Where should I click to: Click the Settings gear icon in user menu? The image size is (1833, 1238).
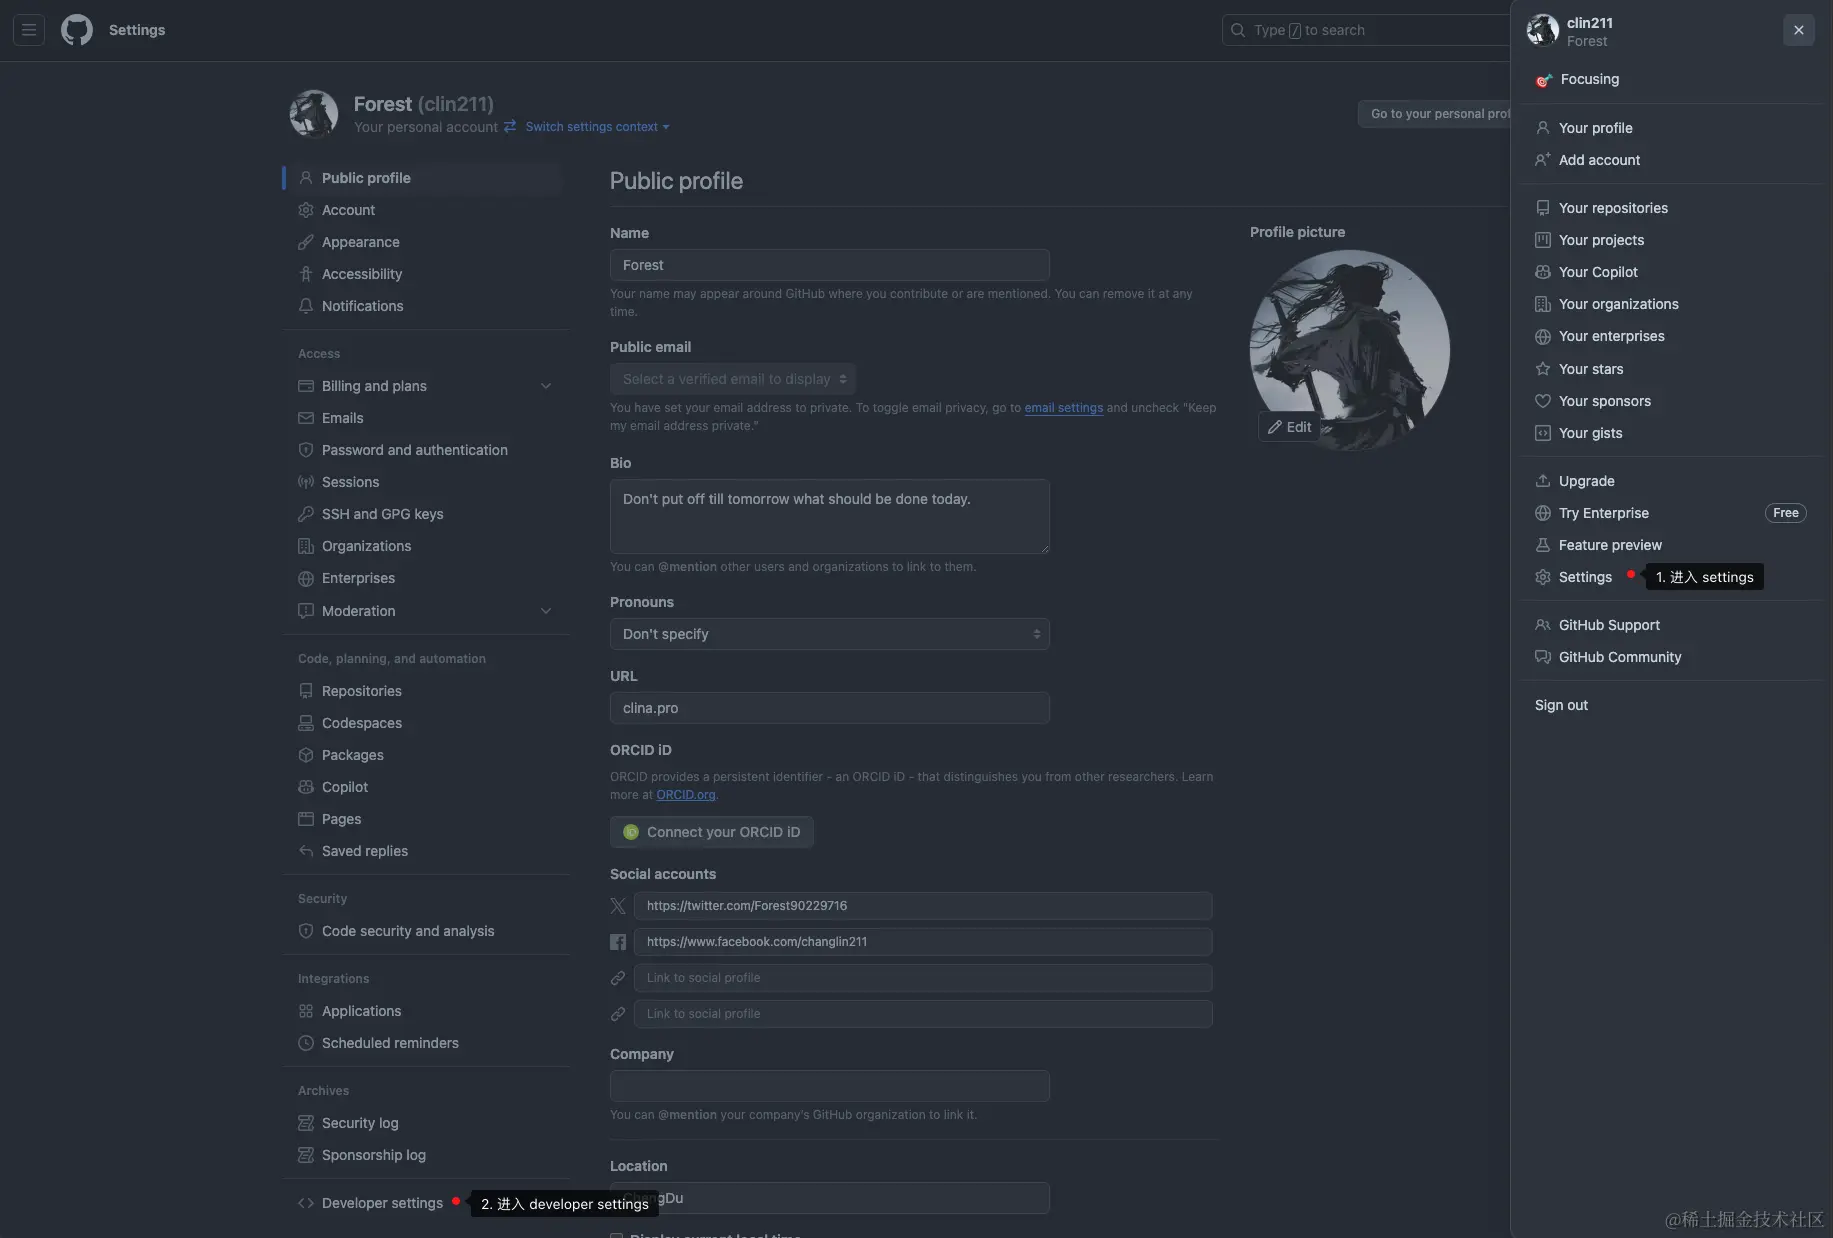1543,577
